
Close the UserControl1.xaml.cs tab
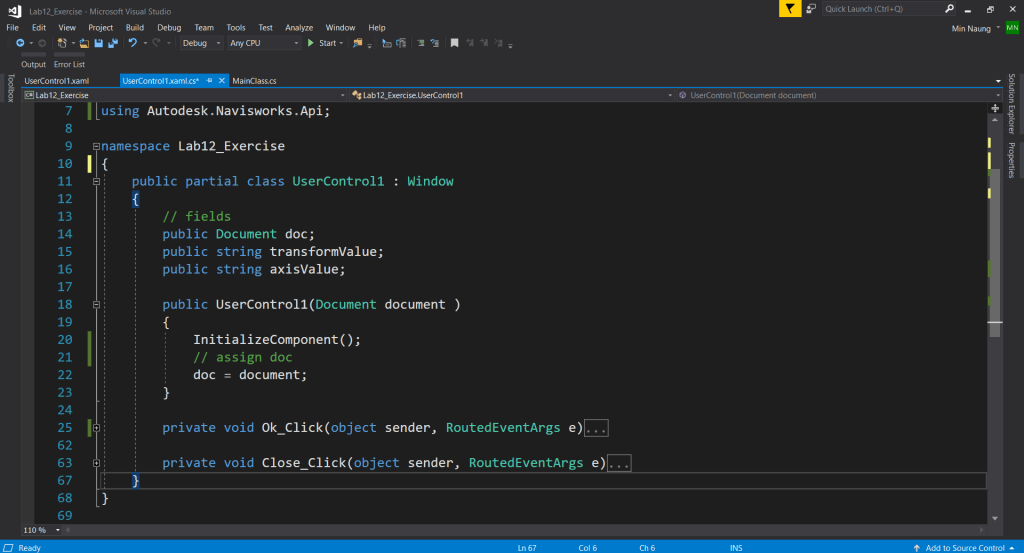pos(223,80)
